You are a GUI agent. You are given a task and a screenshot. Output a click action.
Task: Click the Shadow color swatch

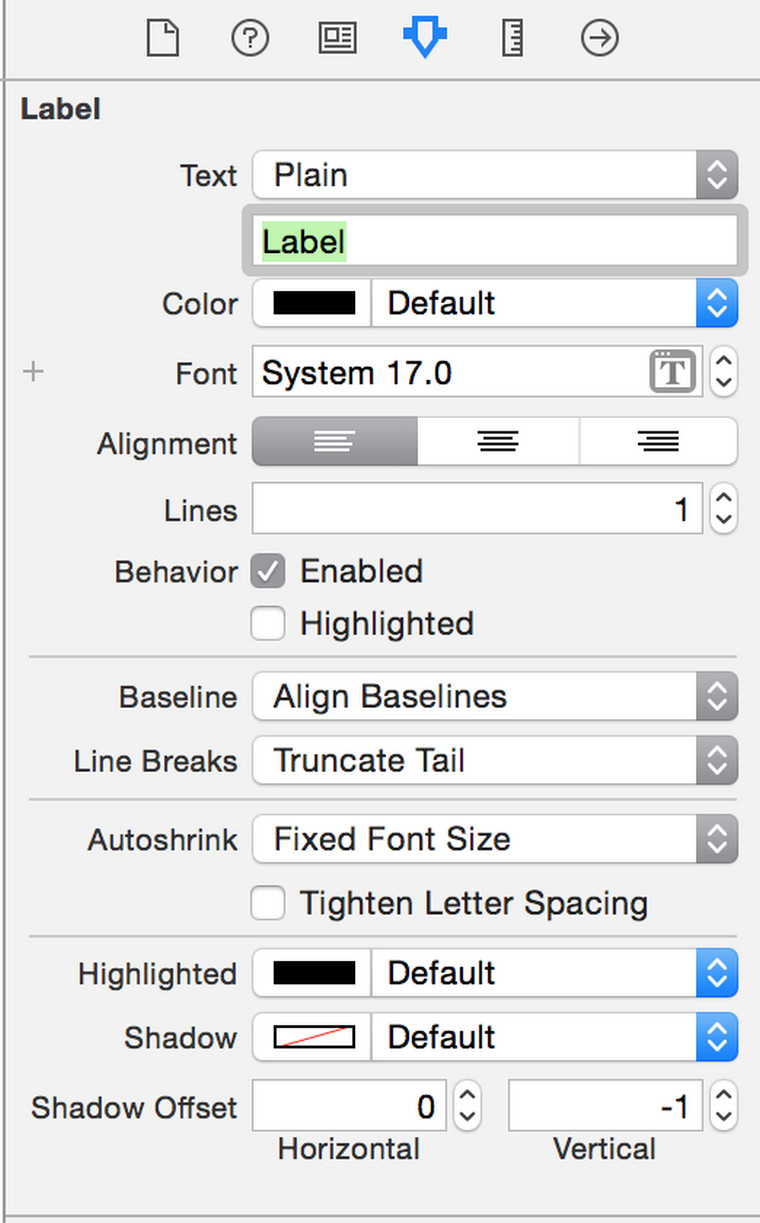(313, 1037)
